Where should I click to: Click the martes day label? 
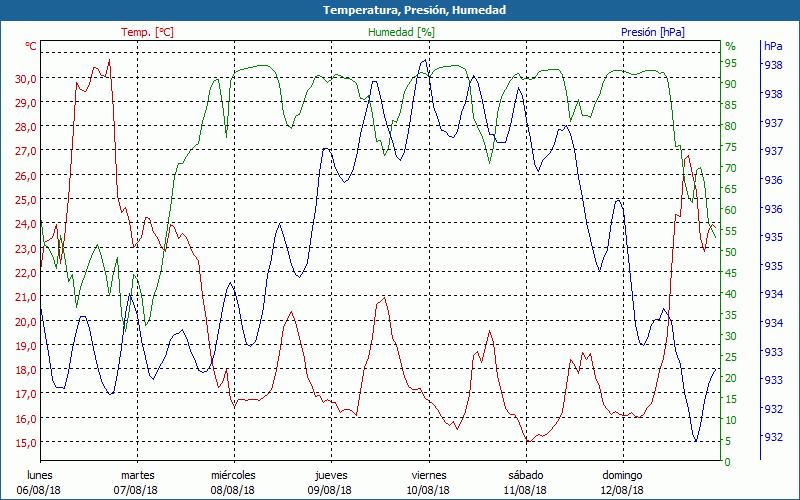click(x=137, y=476)
